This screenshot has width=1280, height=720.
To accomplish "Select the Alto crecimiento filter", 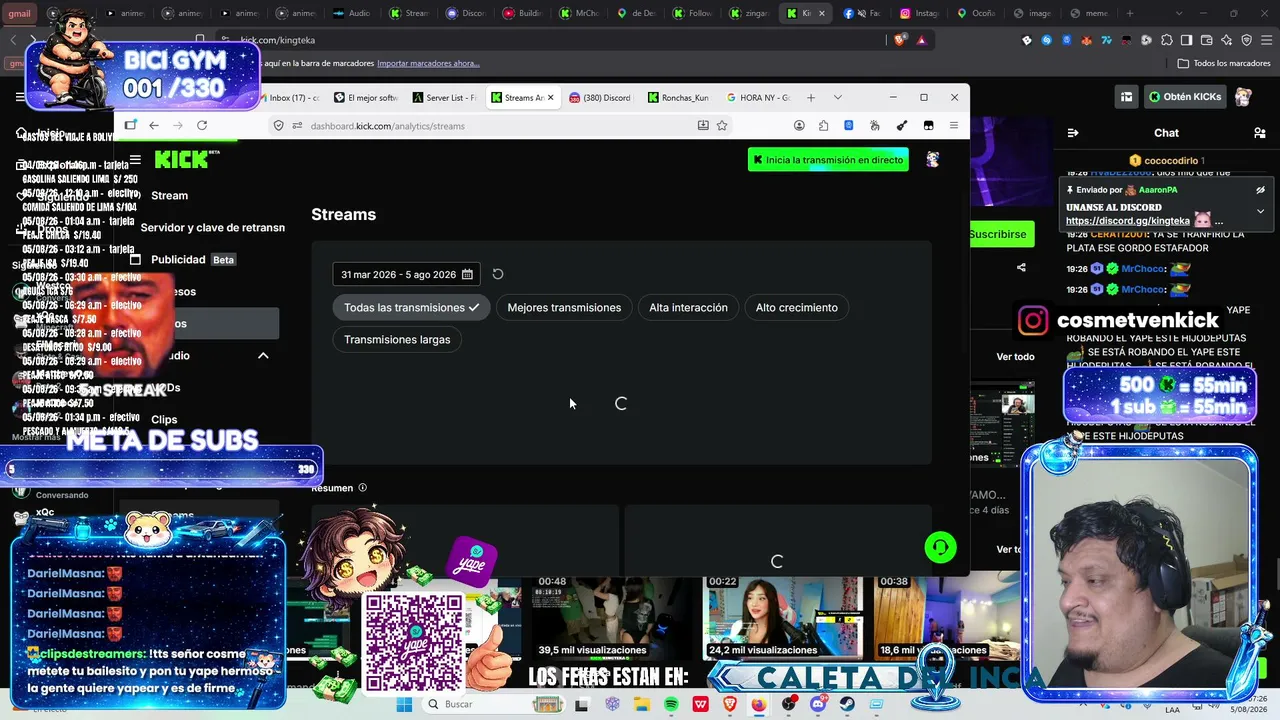I will tap(797, 307).
